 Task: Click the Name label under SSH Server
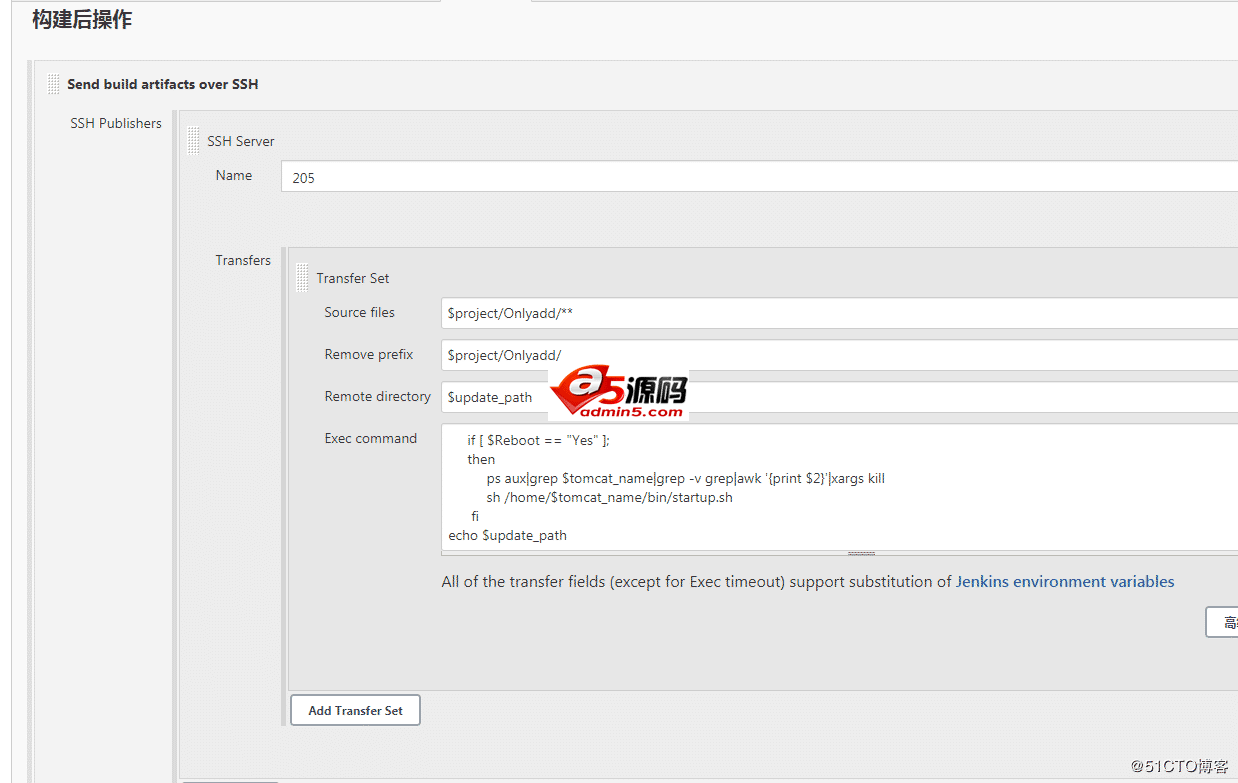tap(234, 175)
